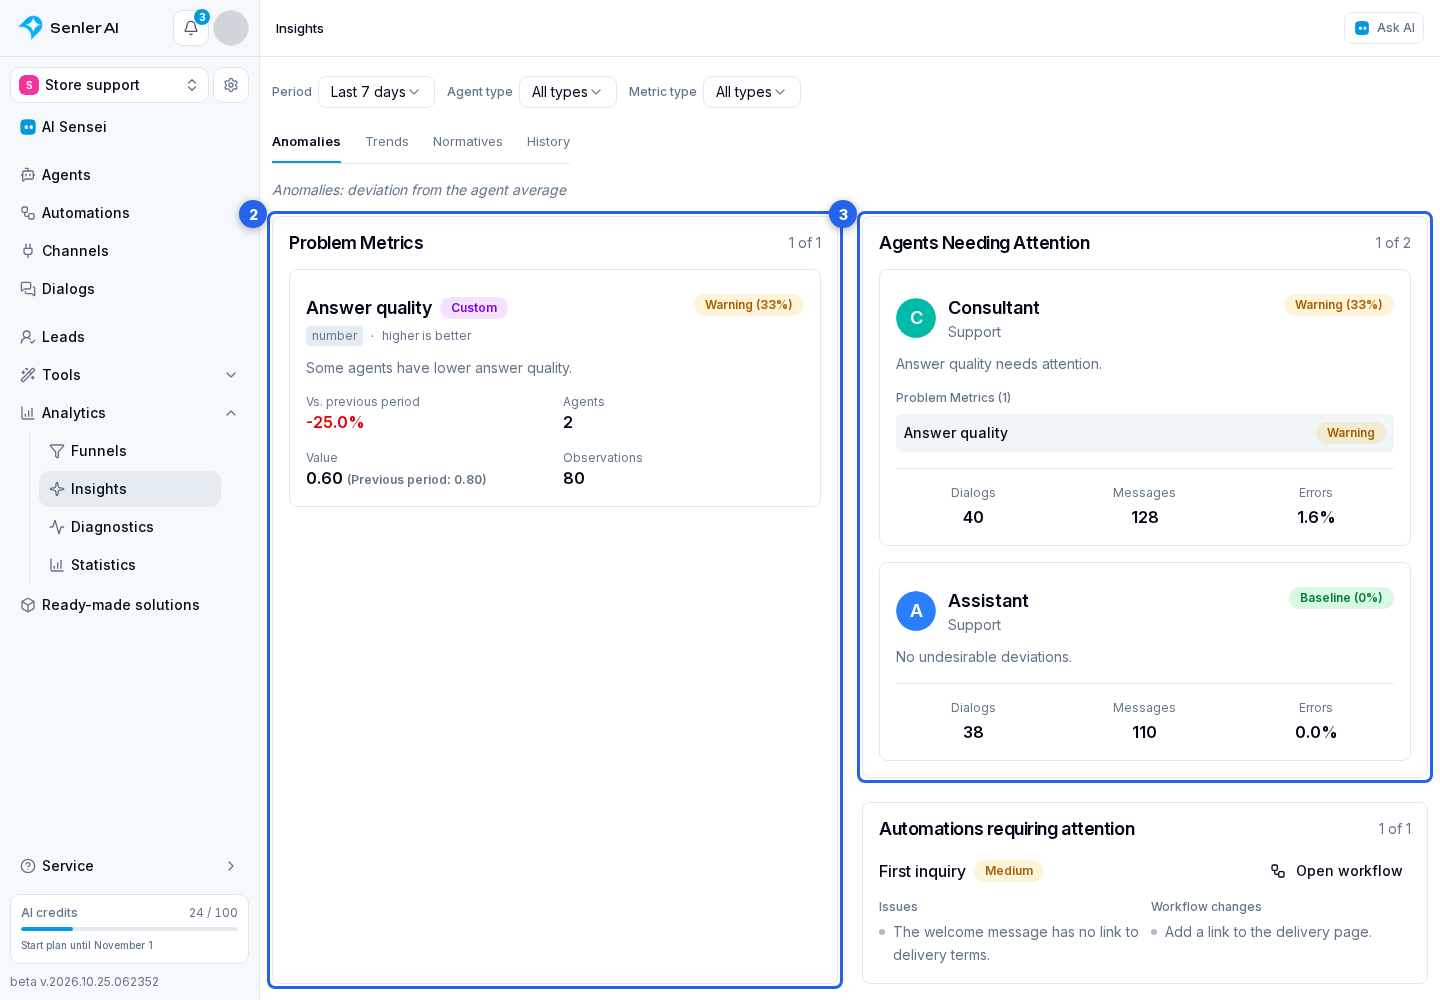Image resolution: width=1440 pixels, height=1000 pixels.
Task: Click the -25.0% change value
Action: point(335,423)
